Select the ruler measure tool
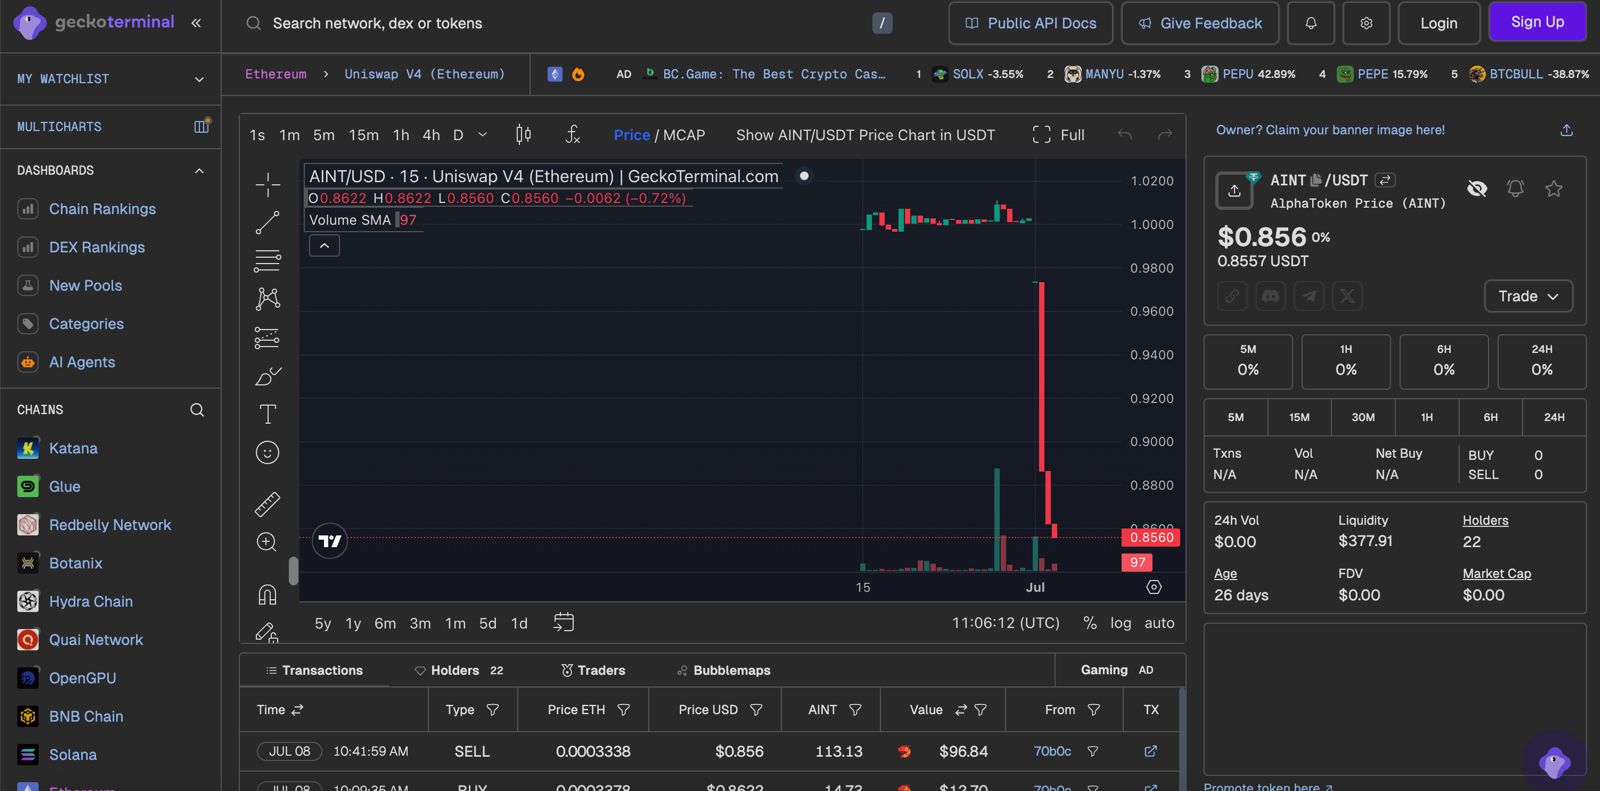The width and height of the screenshot is (1600, 791). [x=268, y=503]
